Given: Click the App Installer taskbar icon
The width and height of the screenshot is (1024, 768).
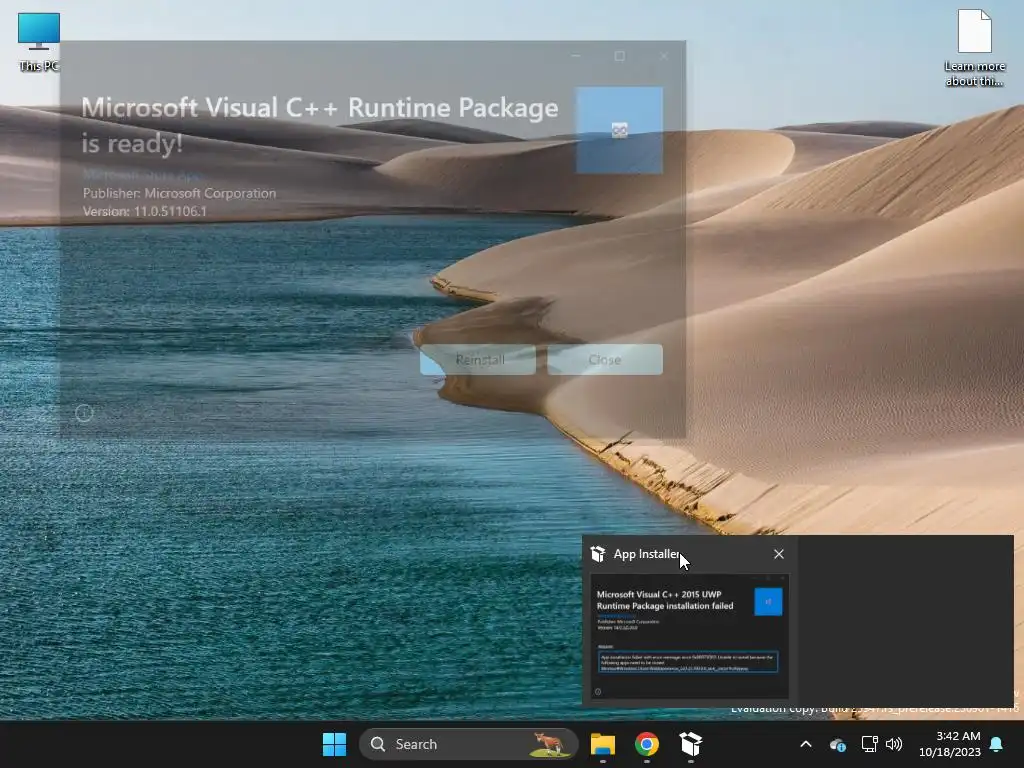Looking at the screenshot, I should [690, 744].
